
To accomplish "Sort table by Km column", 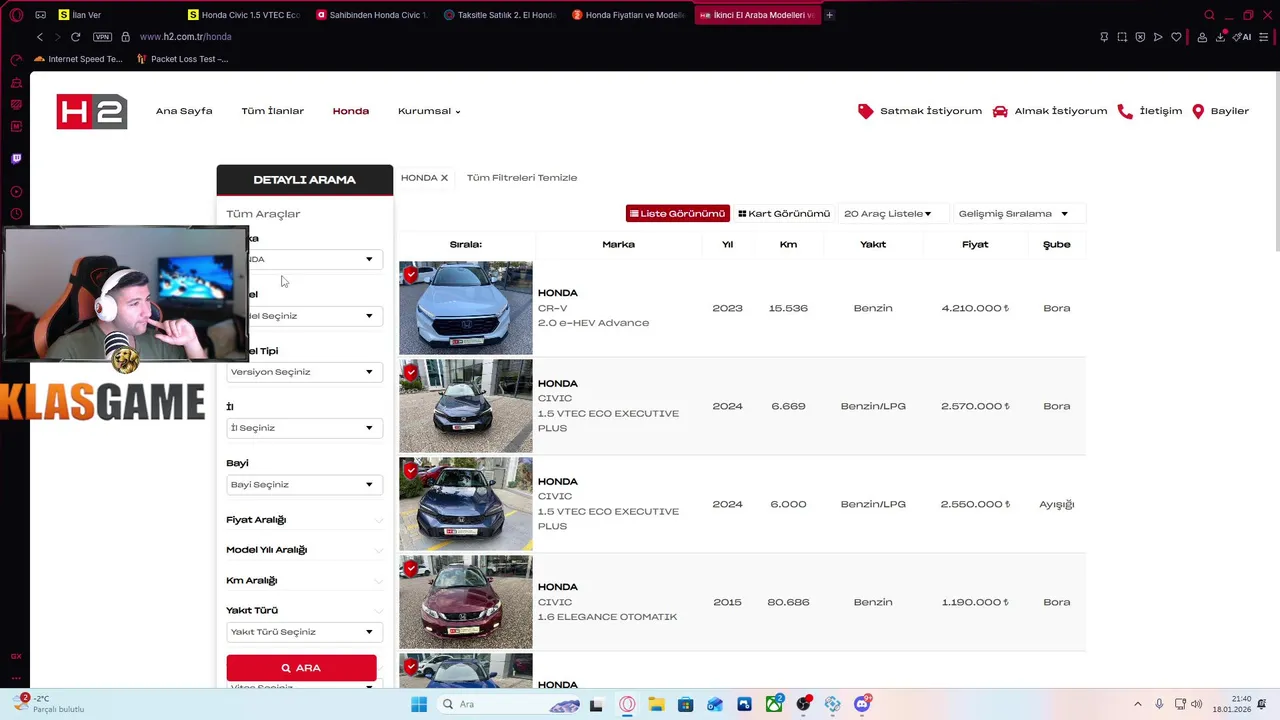I will [788, 244].
